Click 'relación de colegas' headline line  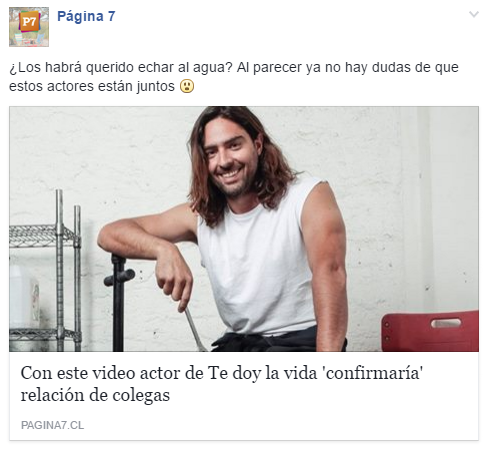point(95,395)
